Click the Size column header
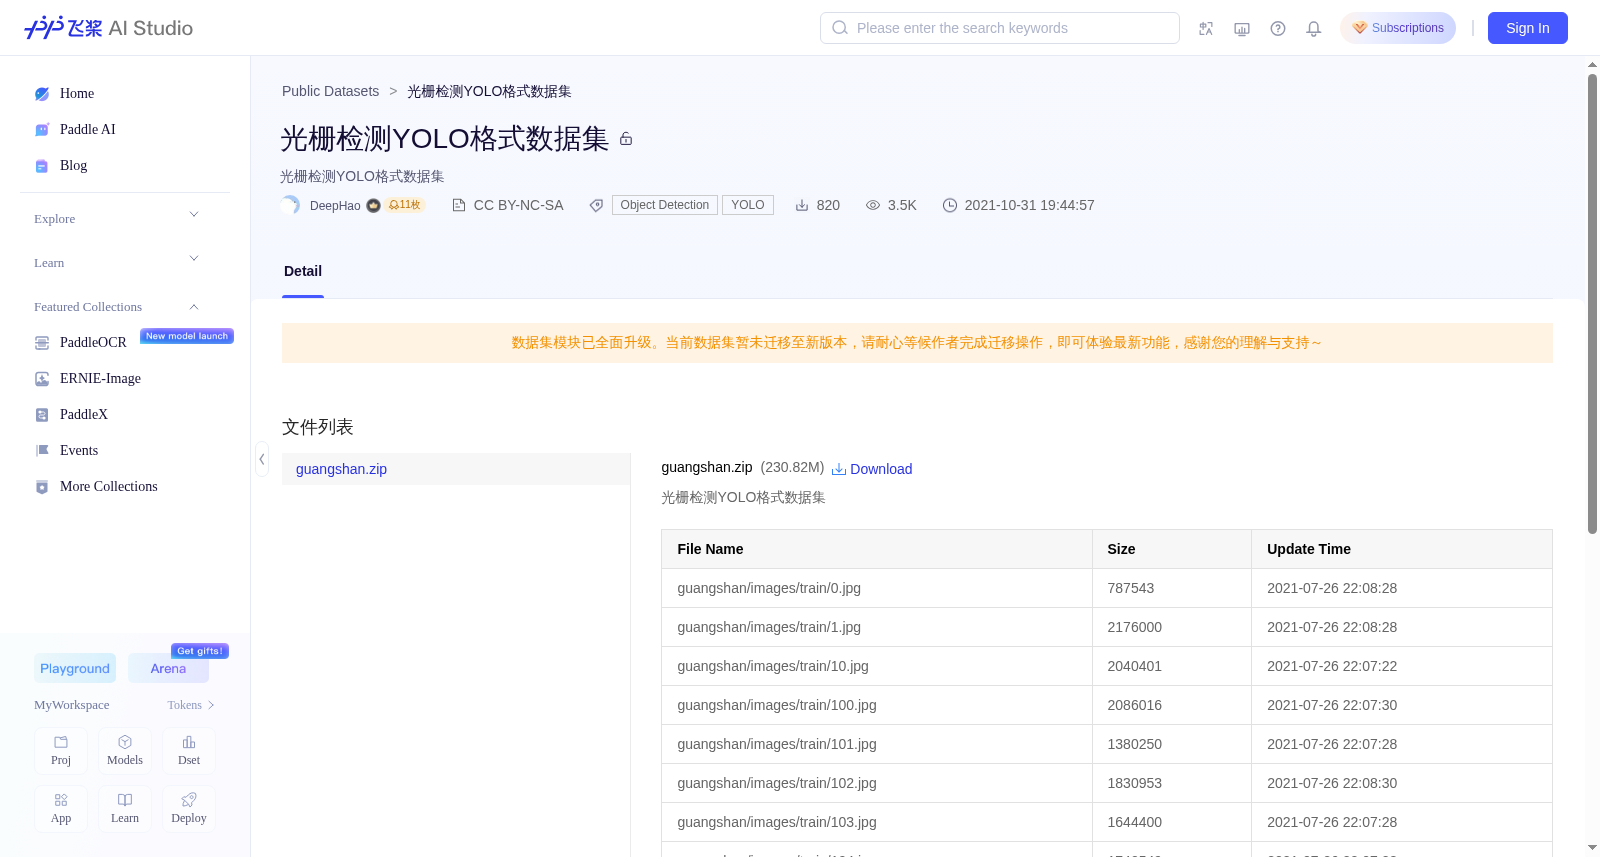Screen dimensions: 1600x857 click(1172, 549)
